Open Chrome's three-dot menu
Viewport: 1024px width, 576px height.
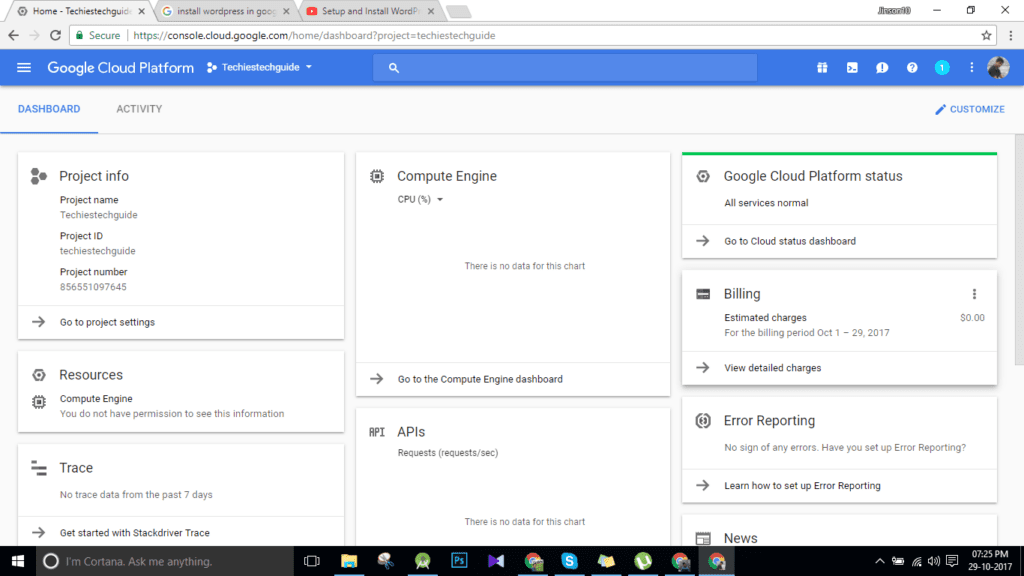1011,35
